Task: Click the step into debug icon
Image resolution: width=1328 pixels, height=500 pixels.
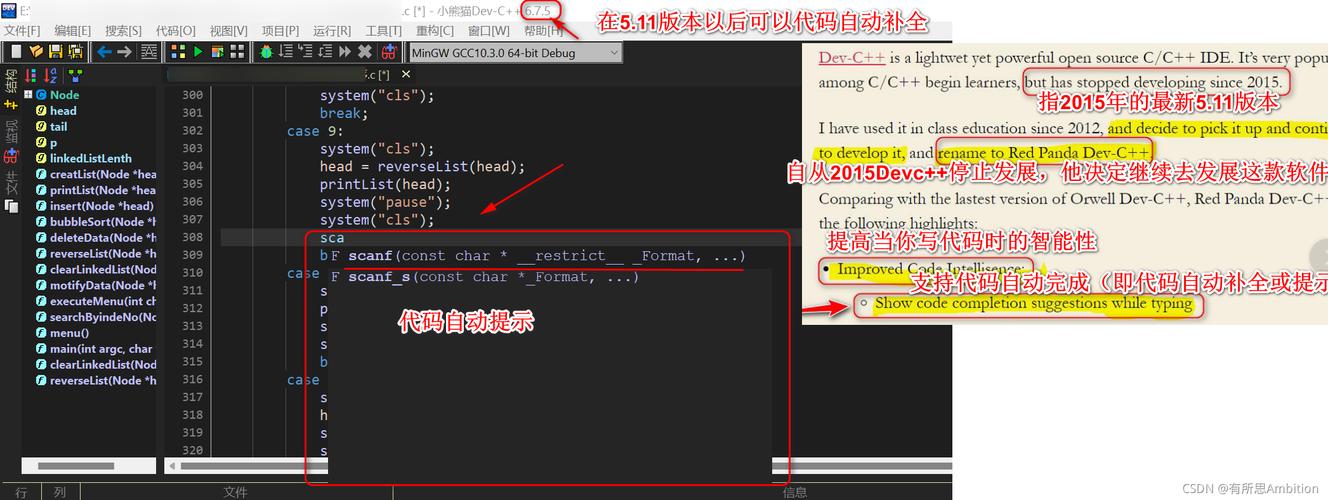Action: point(305,52)
